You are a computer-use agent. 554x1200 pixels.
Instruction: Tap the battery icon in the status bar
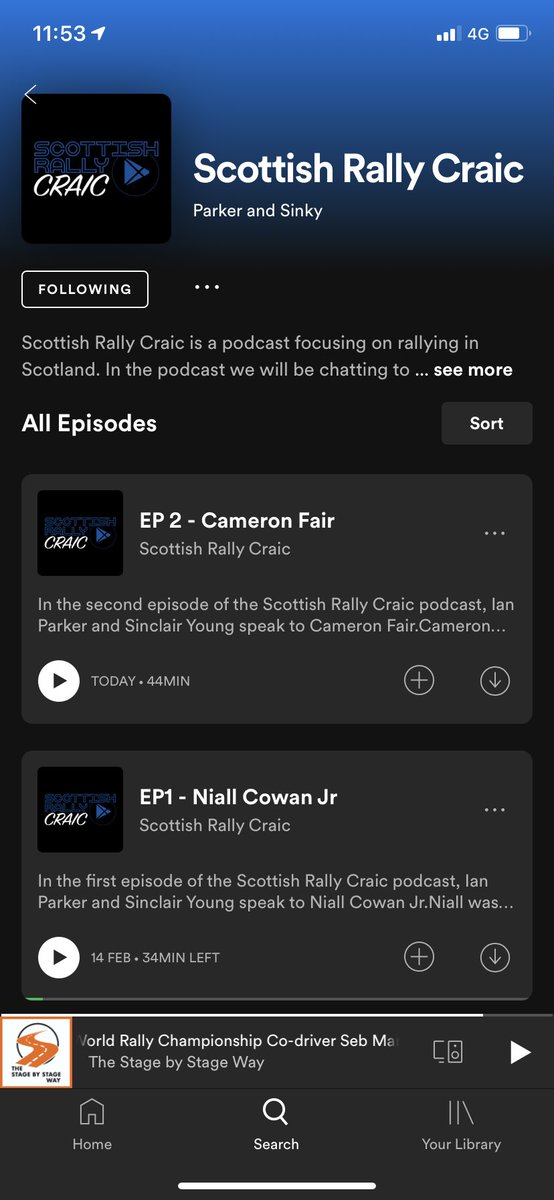[x=514, y=34]
